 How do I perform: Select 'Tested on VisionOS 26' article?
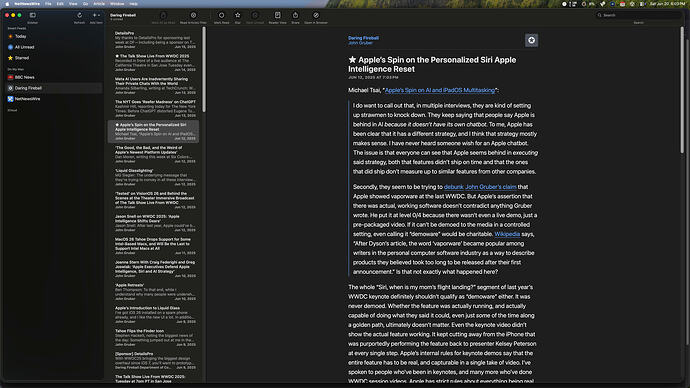pyautogui.click(x=153, y=200)
